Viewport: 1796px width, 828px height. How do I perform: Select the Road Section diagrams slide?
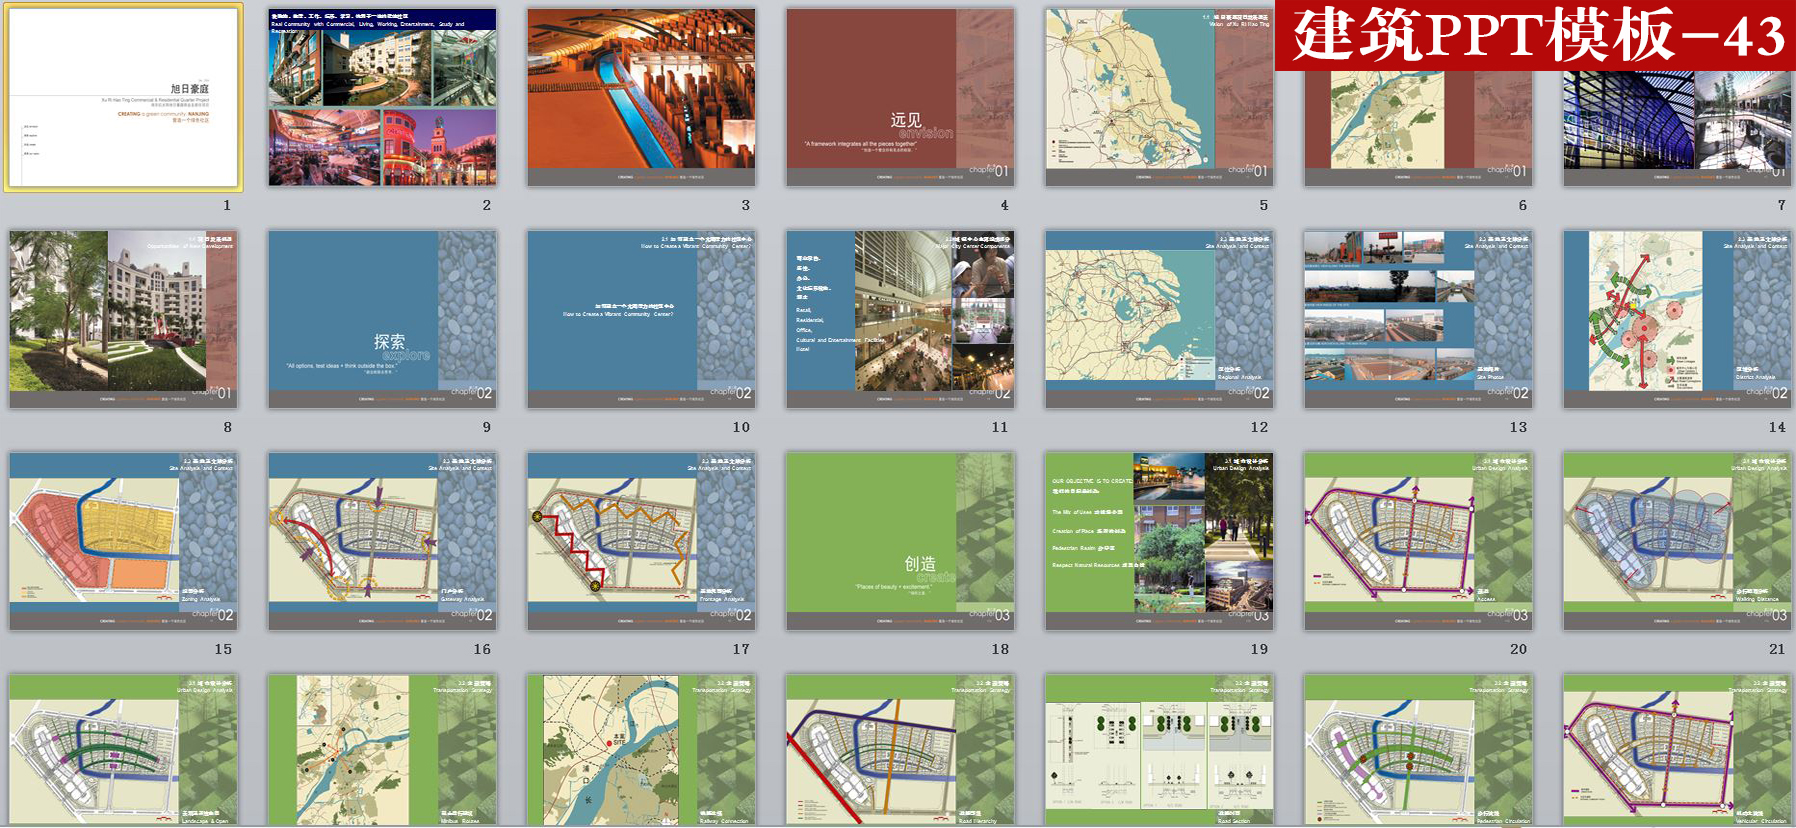[x=1159, y=750]
